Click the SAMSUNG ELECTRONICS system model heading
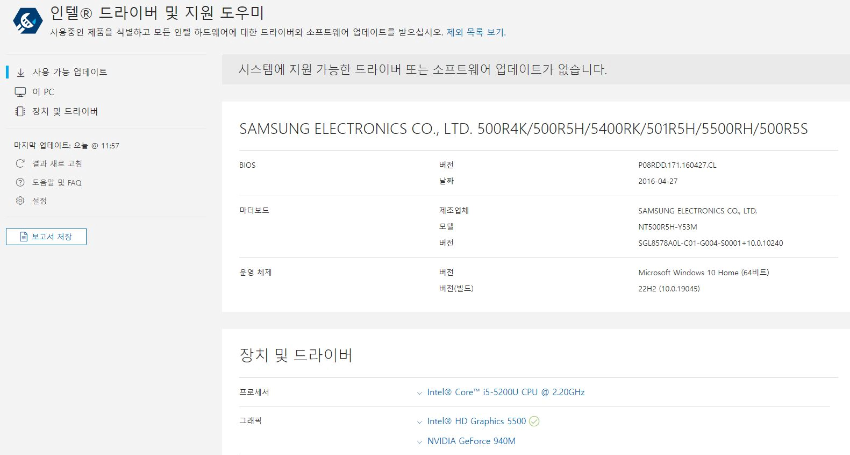Viewport: 850px width, 455px height. click(x=523, y=129)
